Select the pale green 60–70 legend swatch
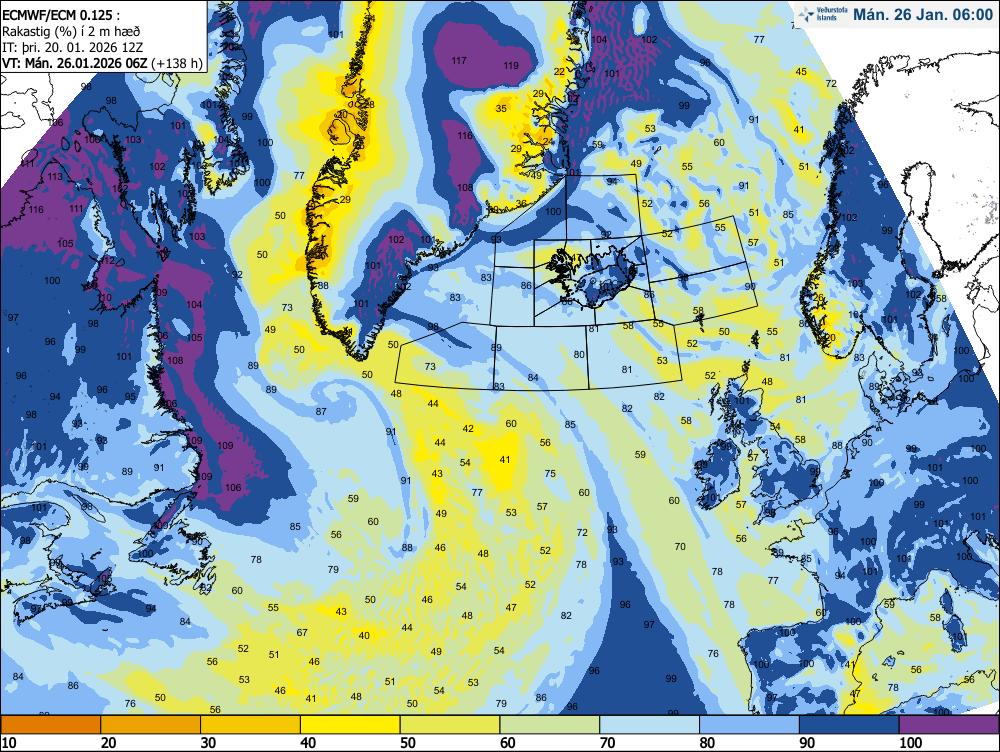The image size is (1000, 752). [550, 725]
